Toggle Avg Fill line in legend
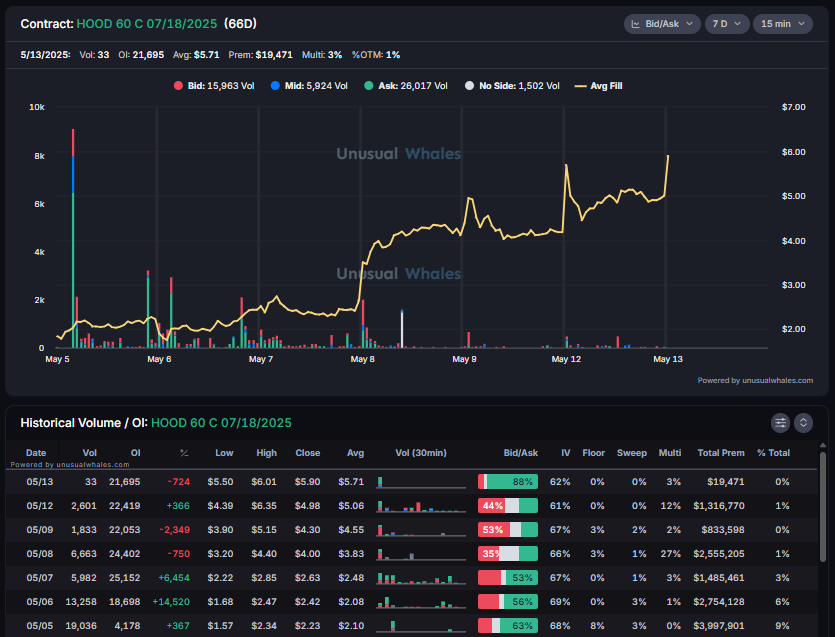Screen dimensions: 835x637 click(599, 86)
